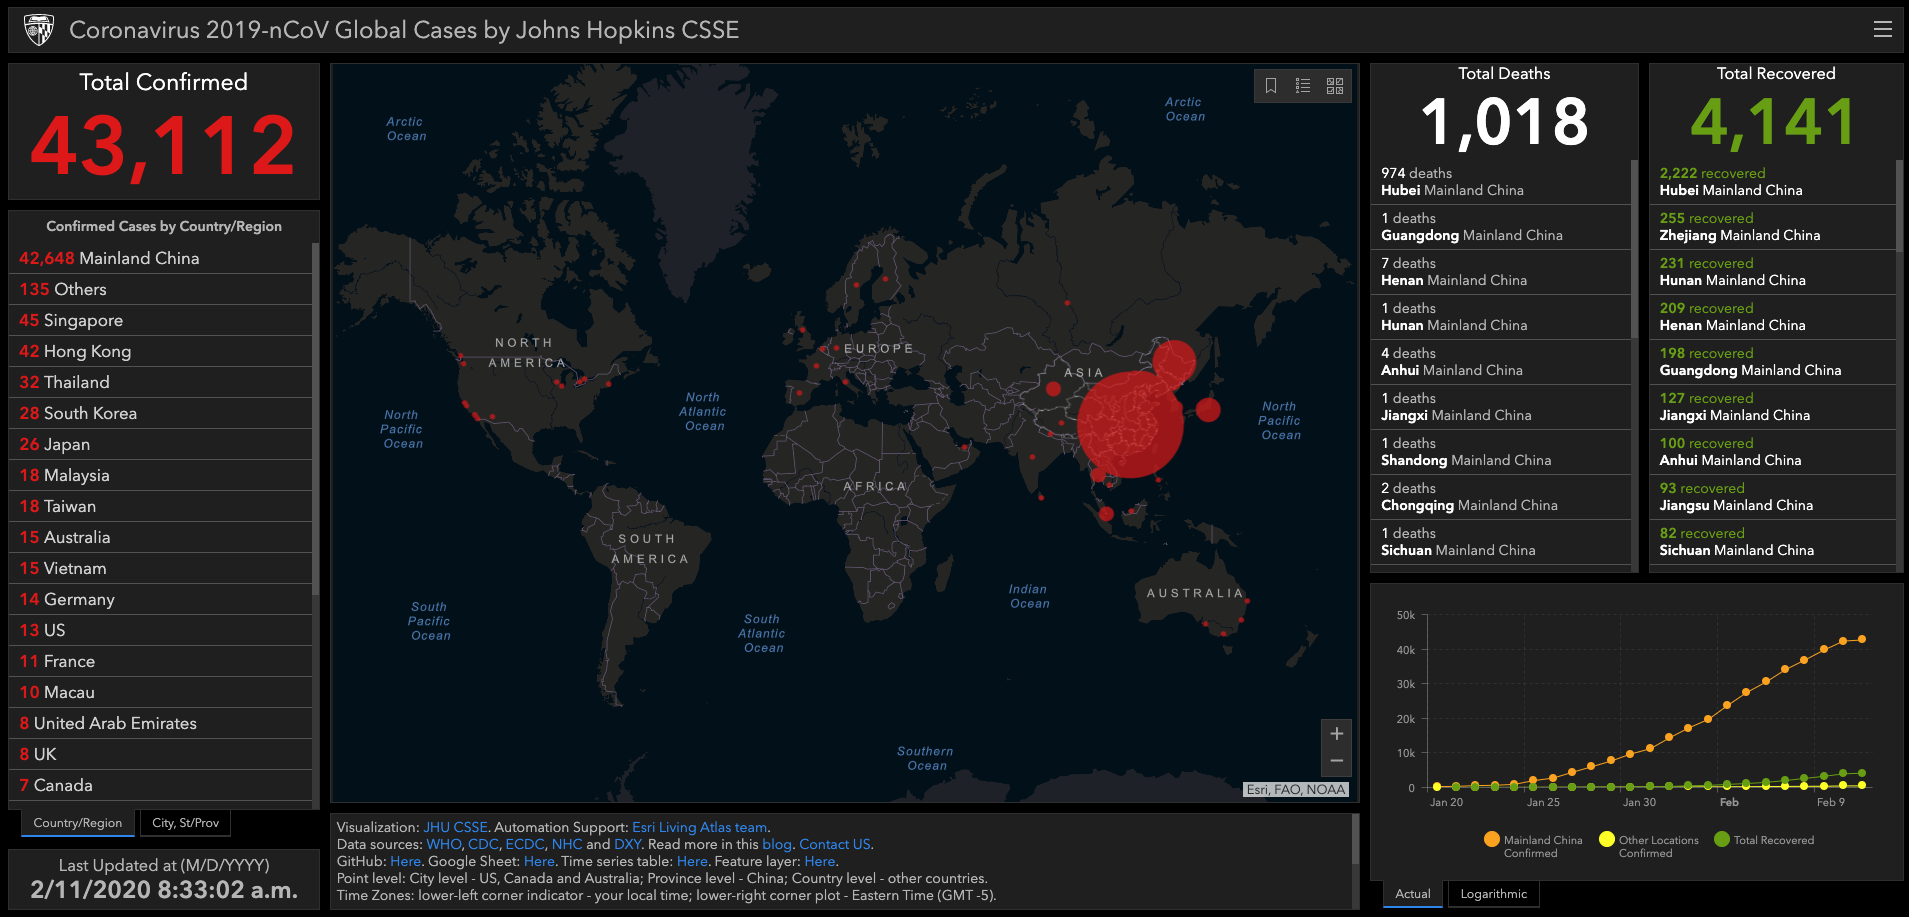Click the large red circle over China
This screenshot has width=1909, height=917.
coord(1130,424)
